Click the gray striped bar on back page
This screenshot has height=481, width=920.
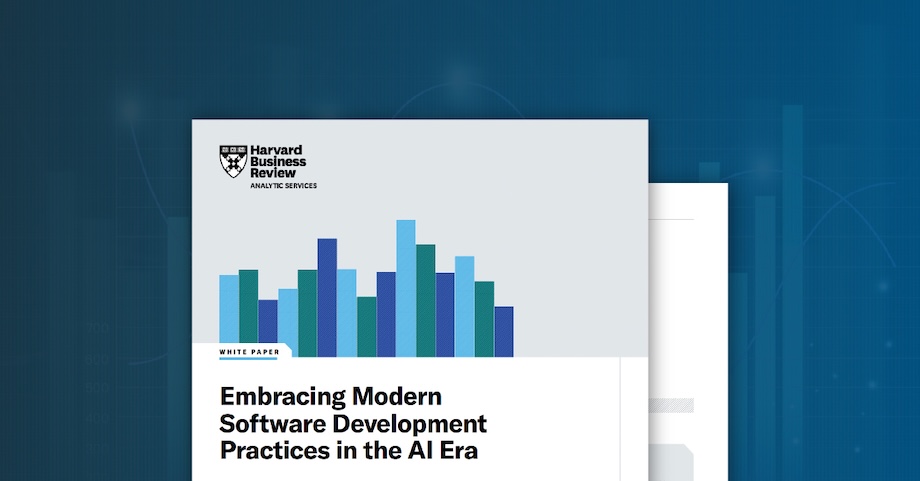[671, 405]
